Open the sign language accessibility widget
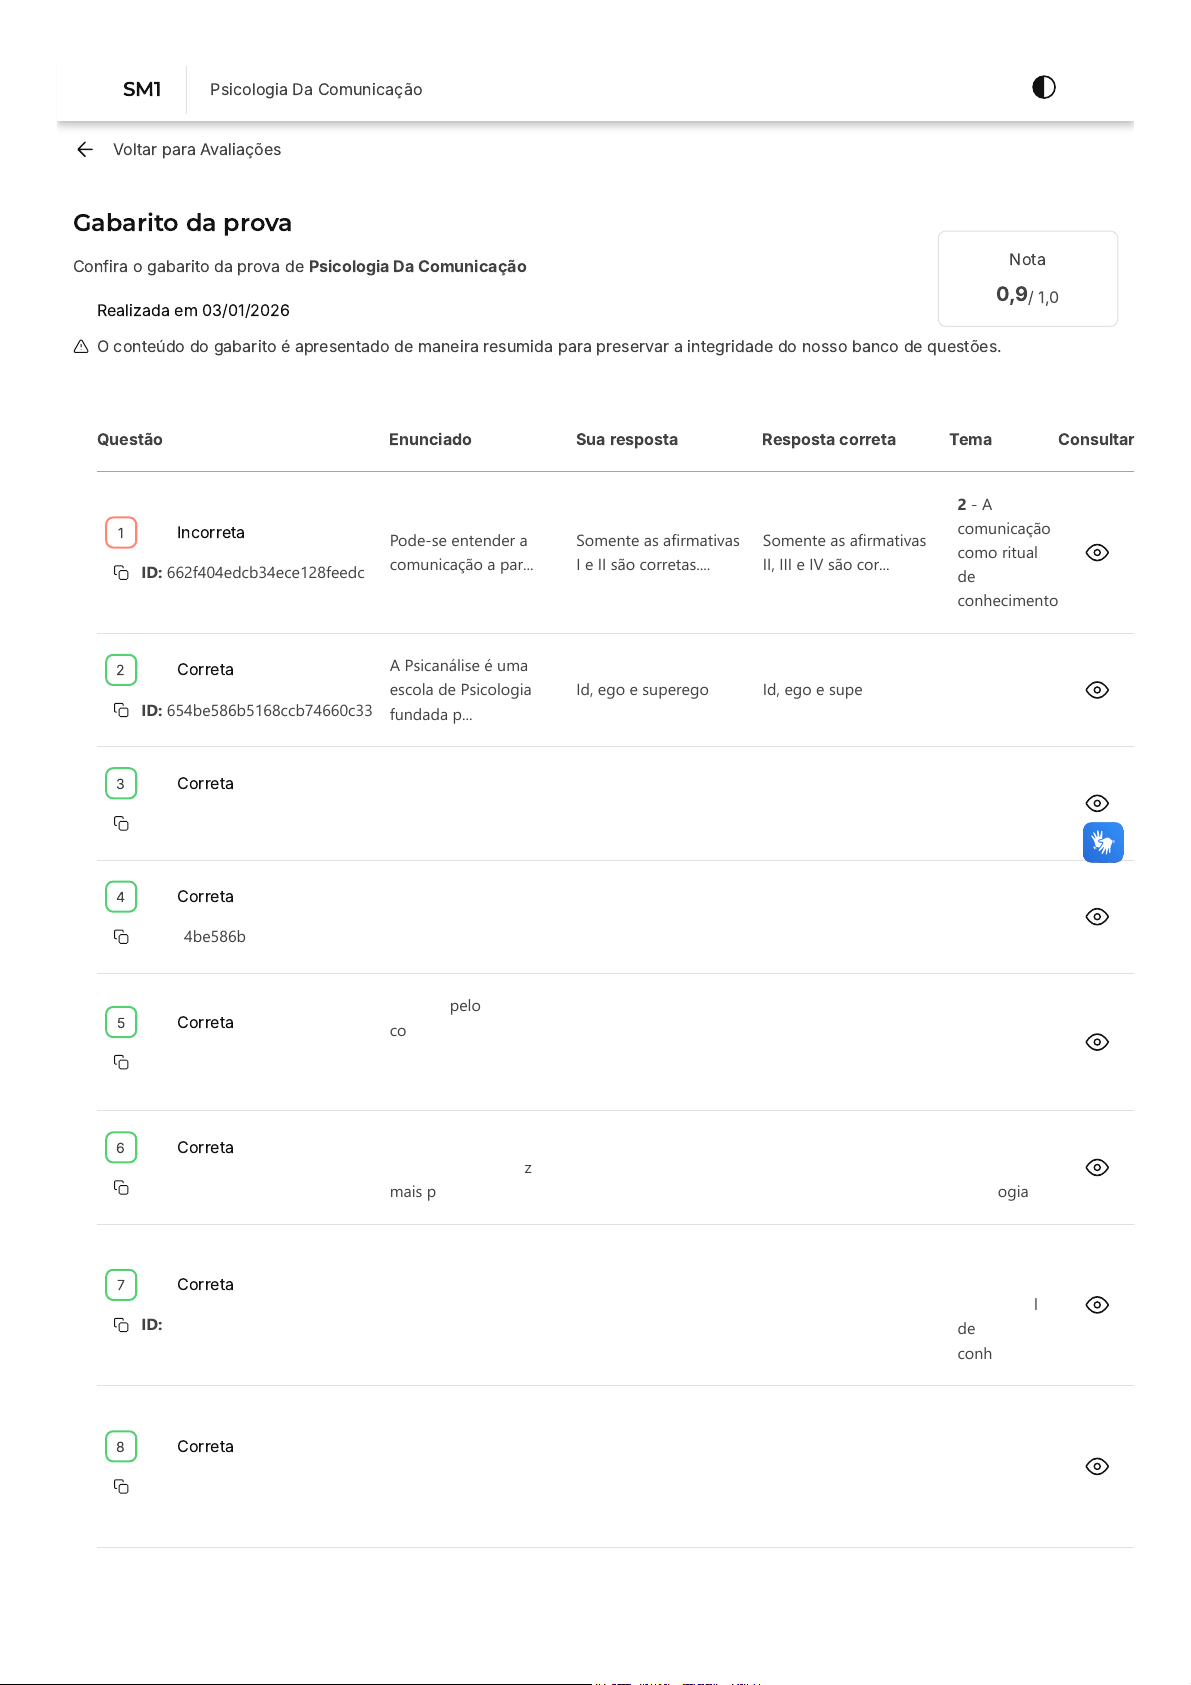 tap(1103, 843)
